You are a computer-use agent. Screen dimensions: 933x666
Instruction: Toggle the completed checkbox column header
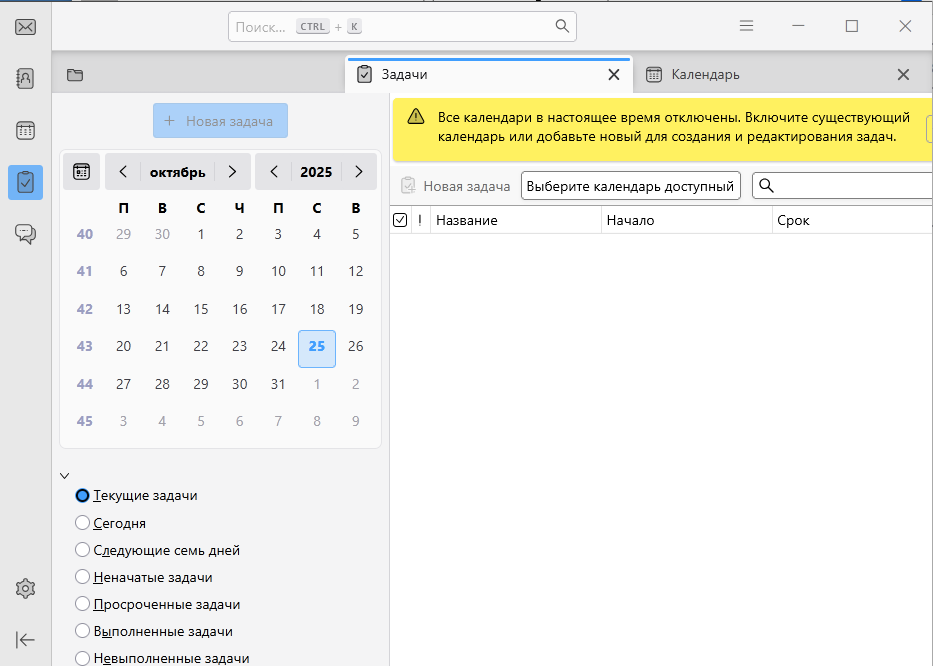click(x=401, y=220)
